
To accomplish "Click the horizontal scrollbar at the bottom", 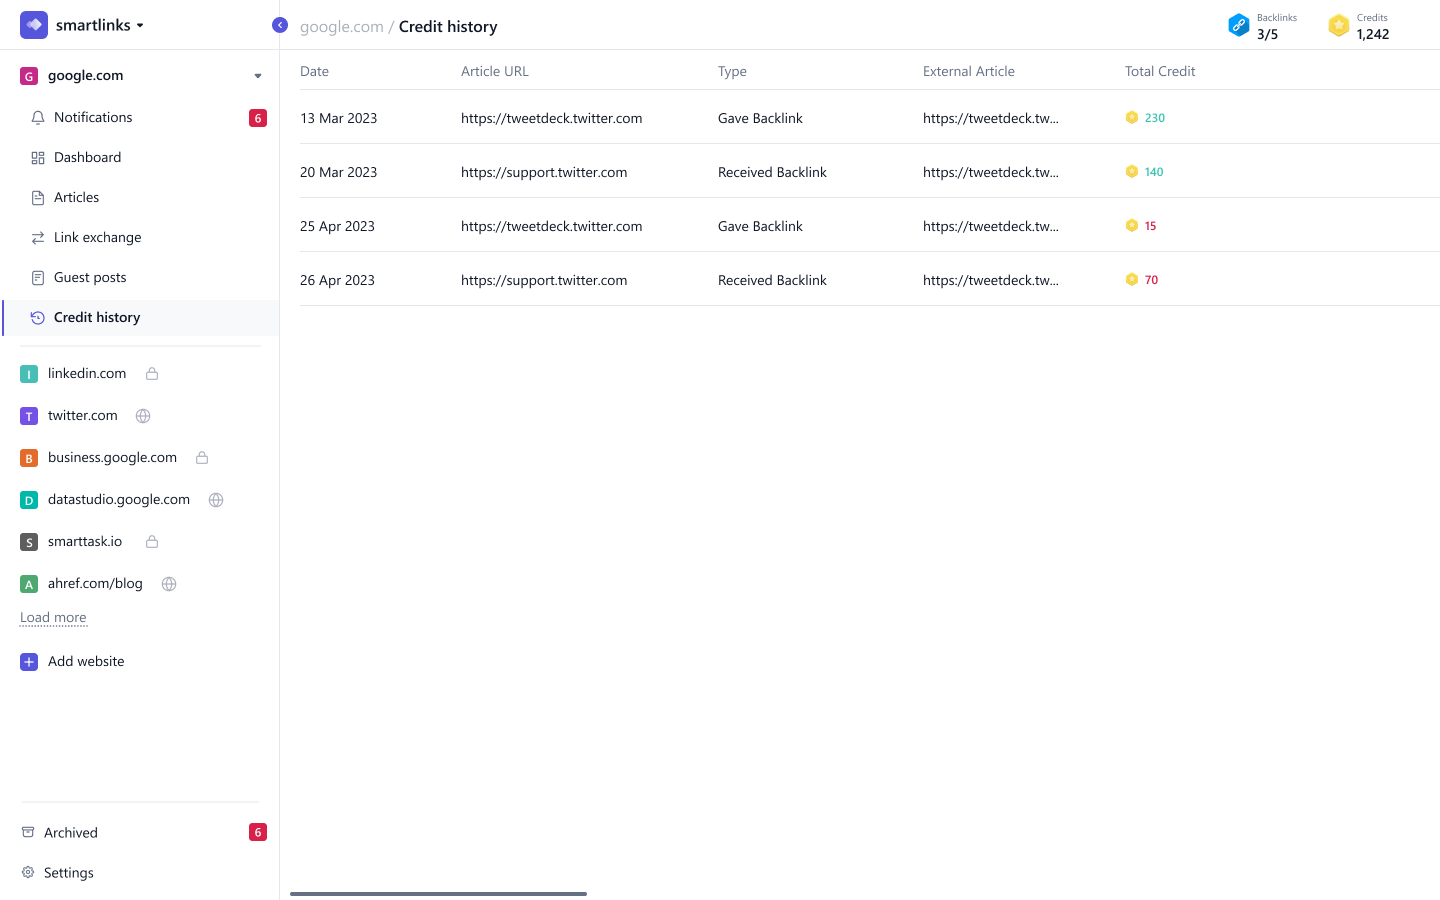I will tap(438, 894).
